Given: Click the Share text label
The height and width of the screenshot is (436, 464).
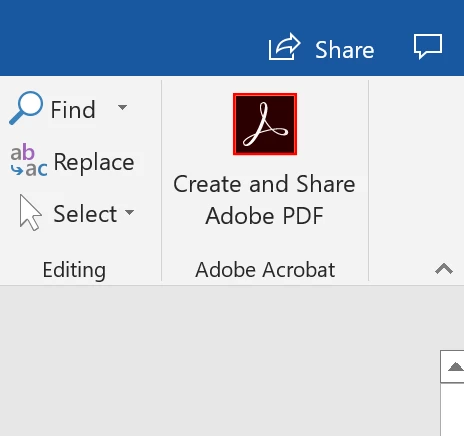Looking at the screenshot, I should pos(345,50).
